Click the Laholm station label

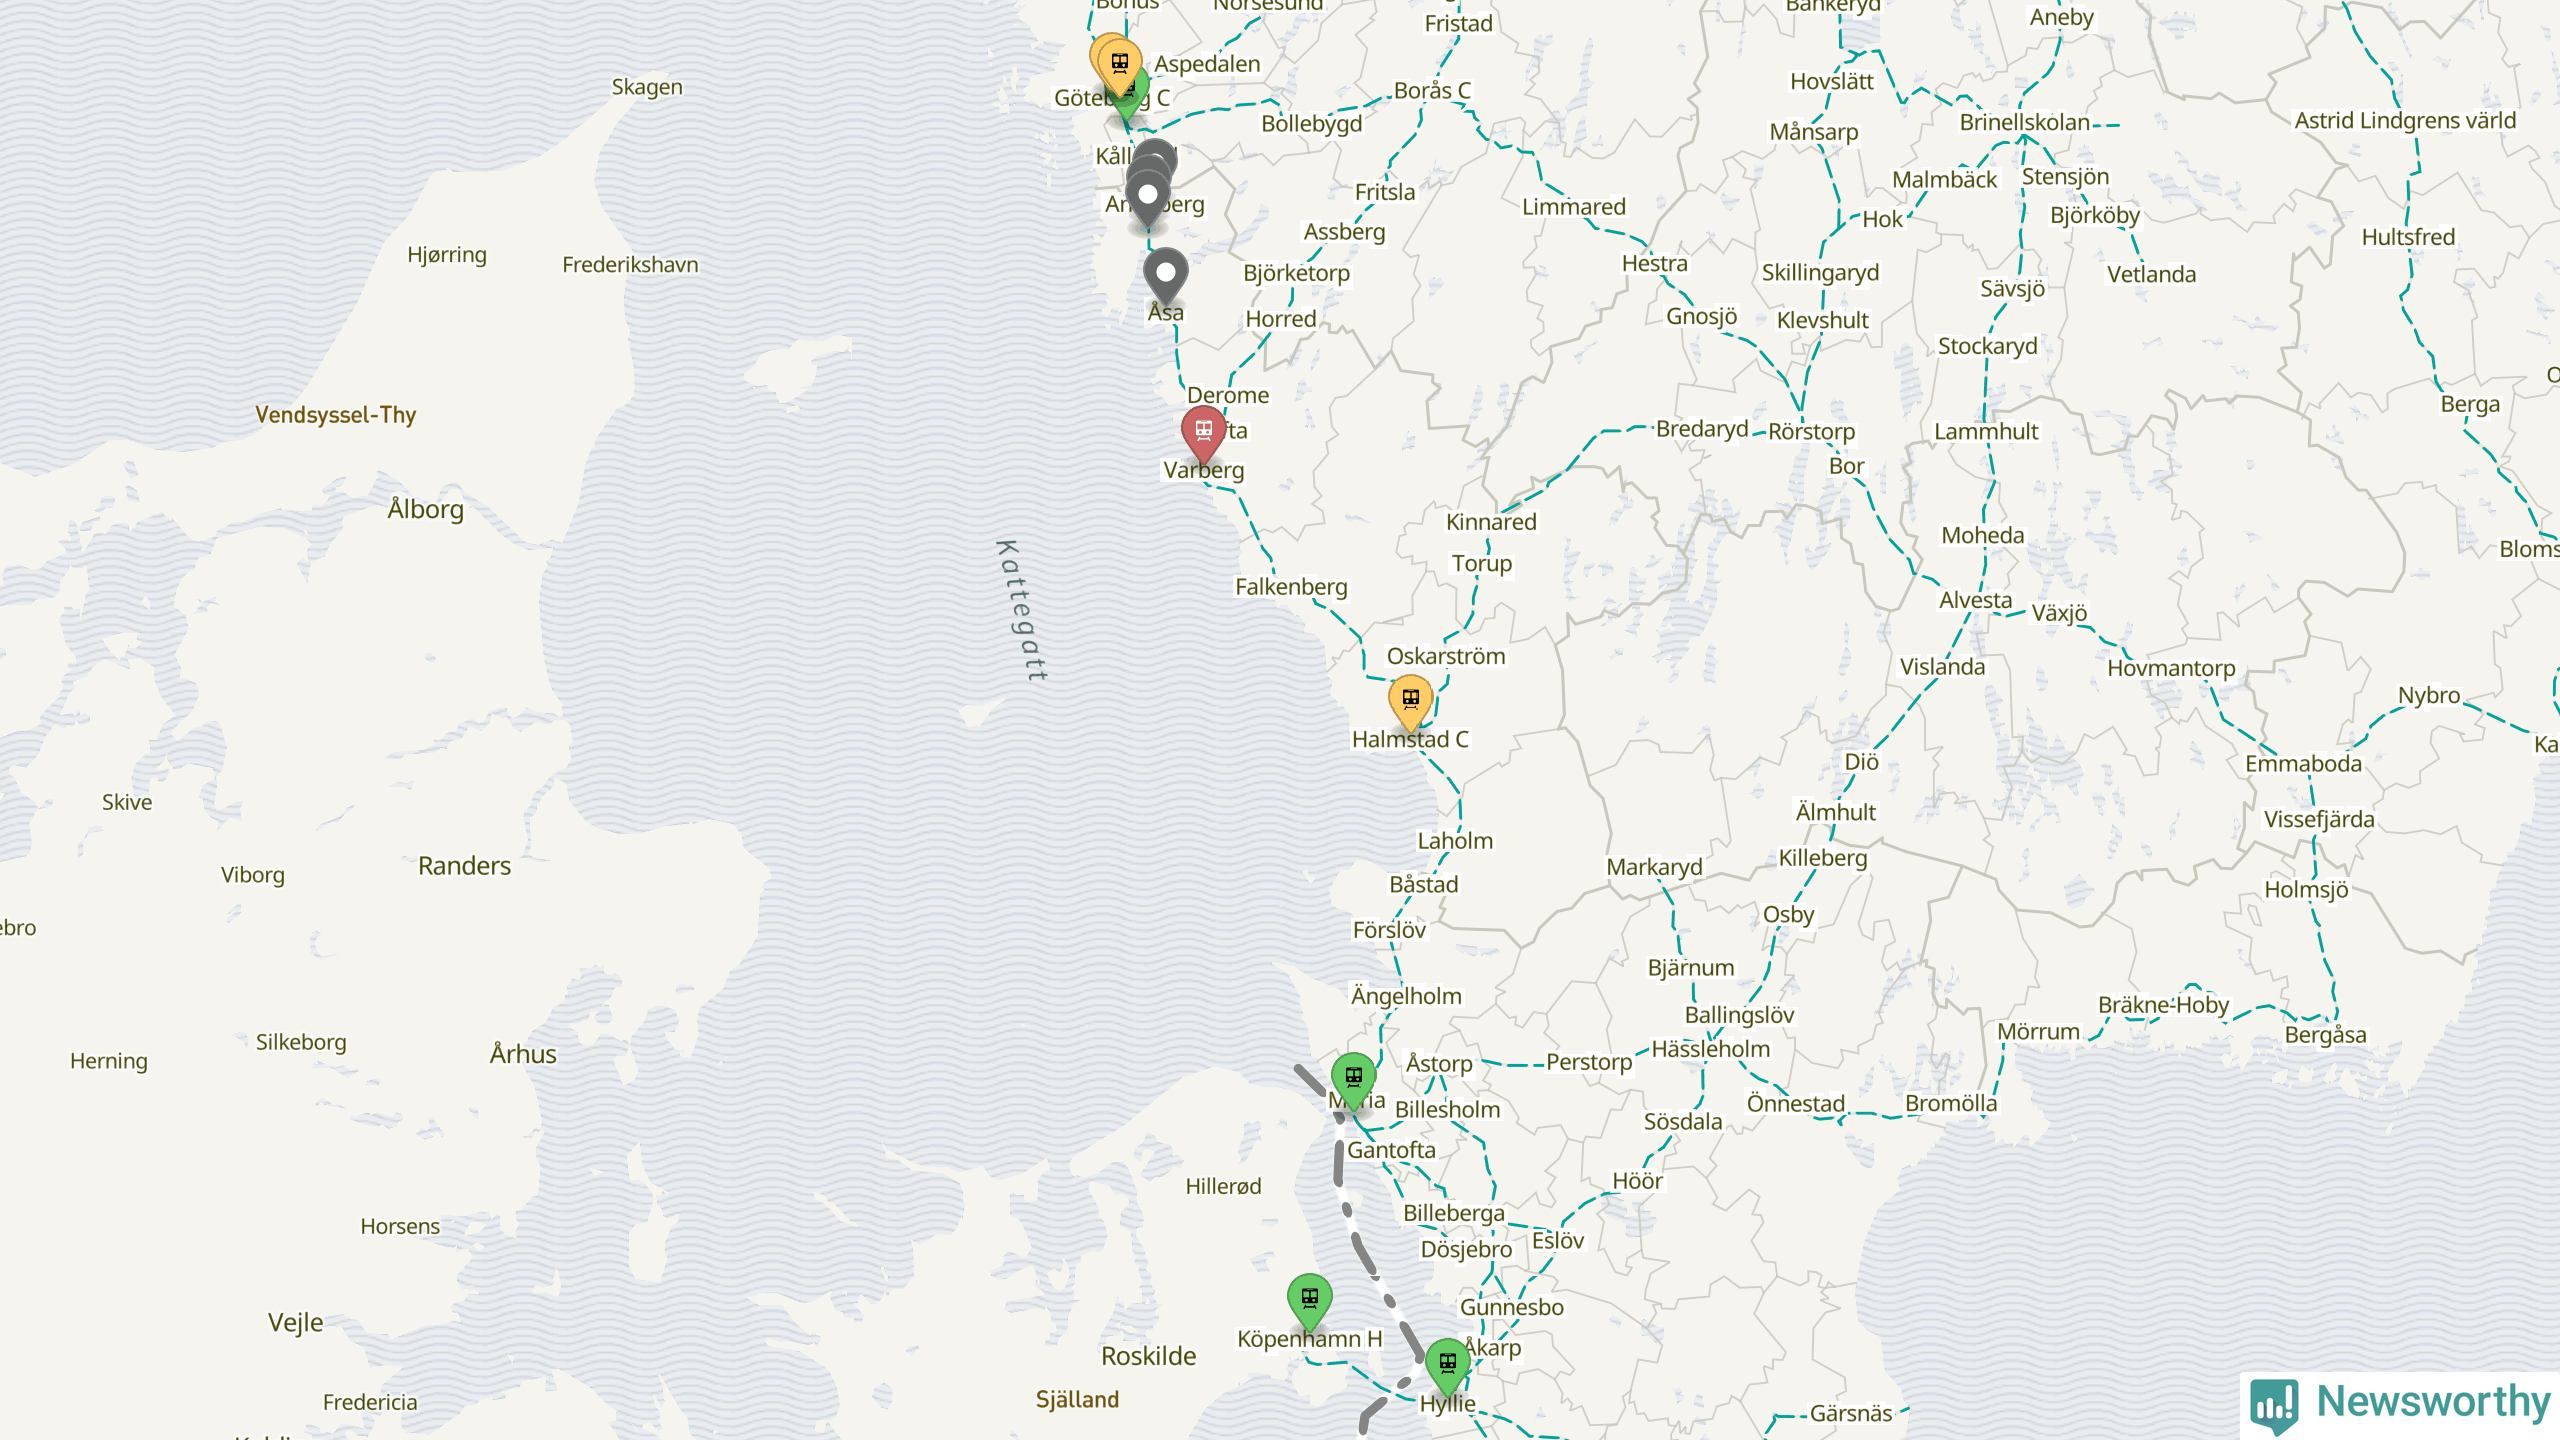click(x=1455, y=841)
